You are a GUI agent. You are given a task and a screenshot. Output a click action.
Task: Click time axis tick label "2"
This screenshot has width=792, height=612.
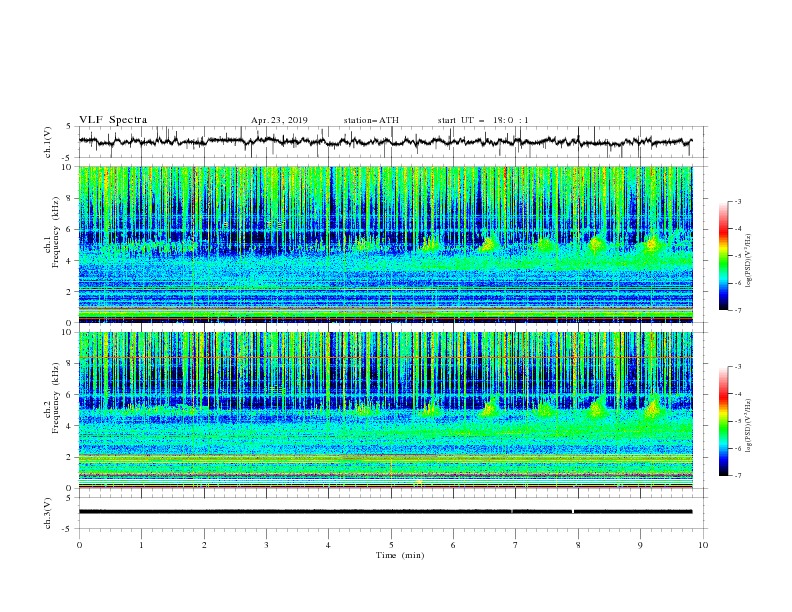204,545
